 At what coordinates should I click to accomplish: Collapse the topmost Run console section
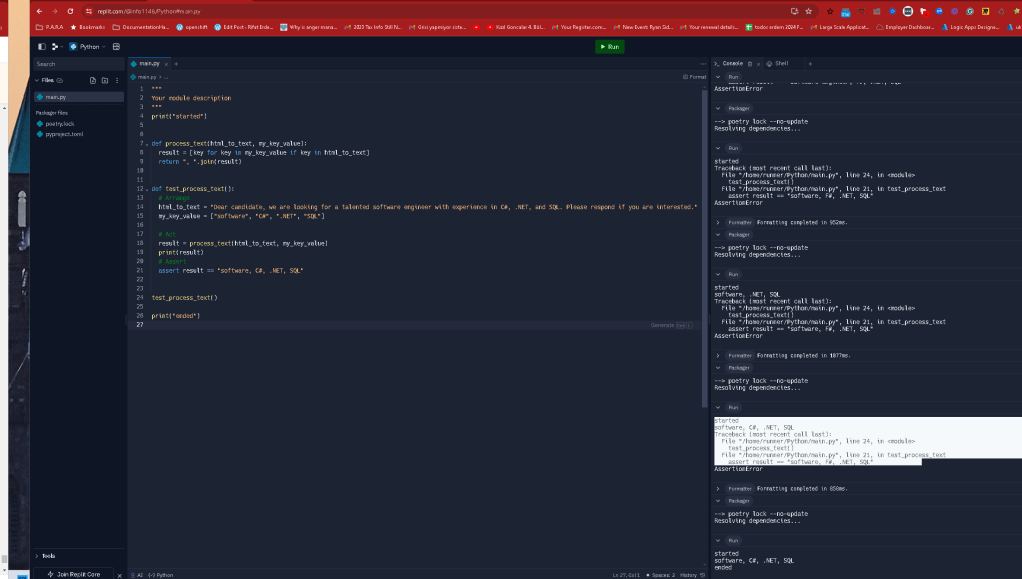pyautogui.click(x=718, y=77)
